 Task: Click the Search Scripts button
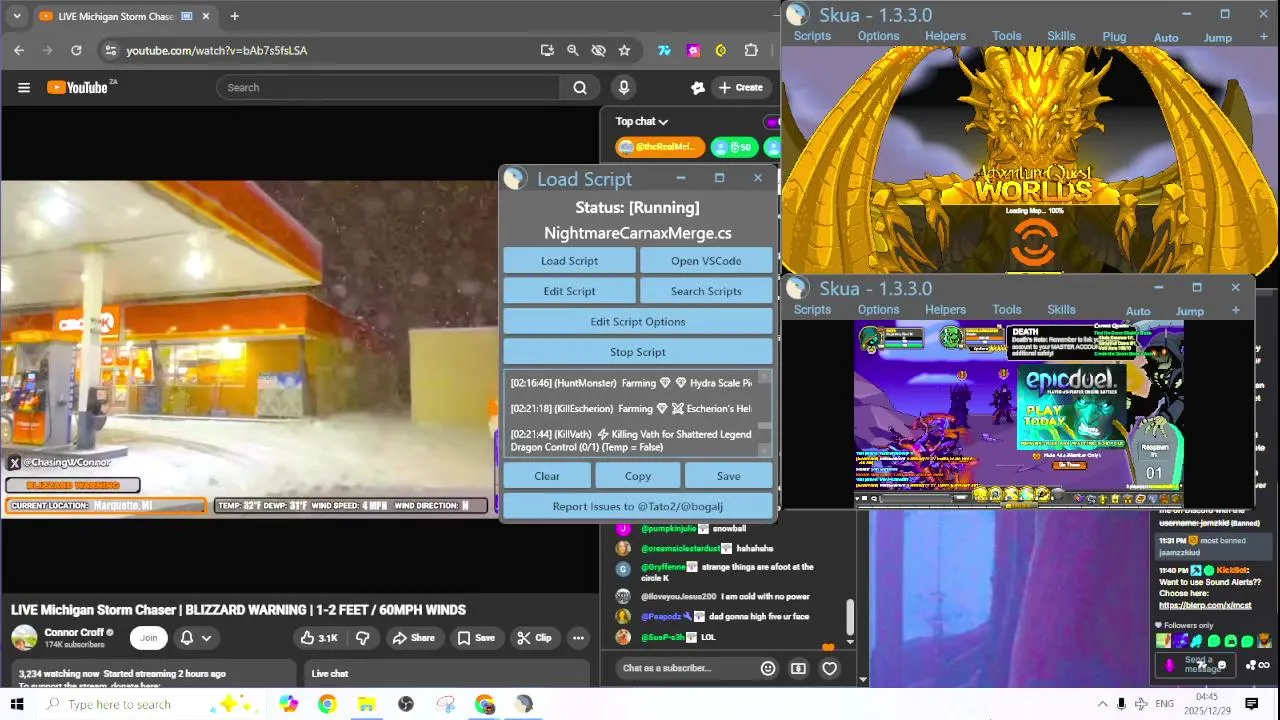[706, 291]
